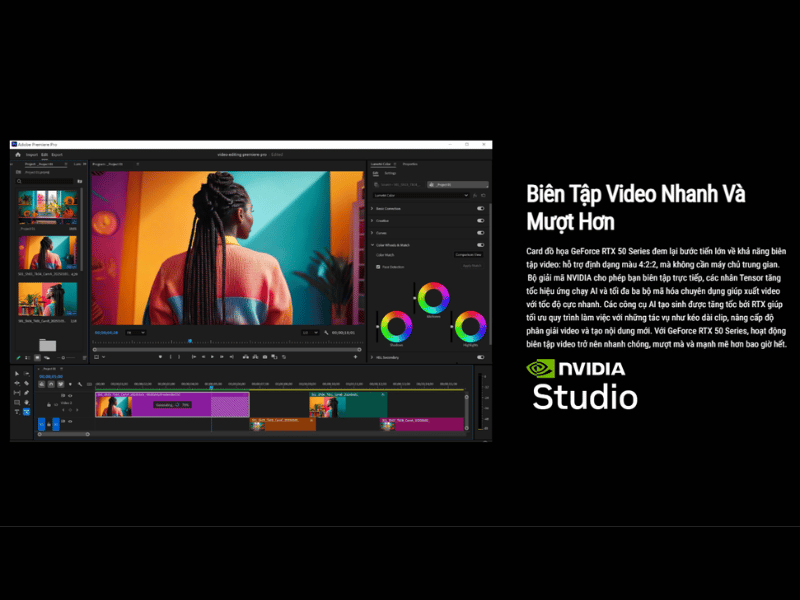800x600 pixels.
Task: Open the 1/2 playback resolution dropdown
Action: tap(310, 333)
